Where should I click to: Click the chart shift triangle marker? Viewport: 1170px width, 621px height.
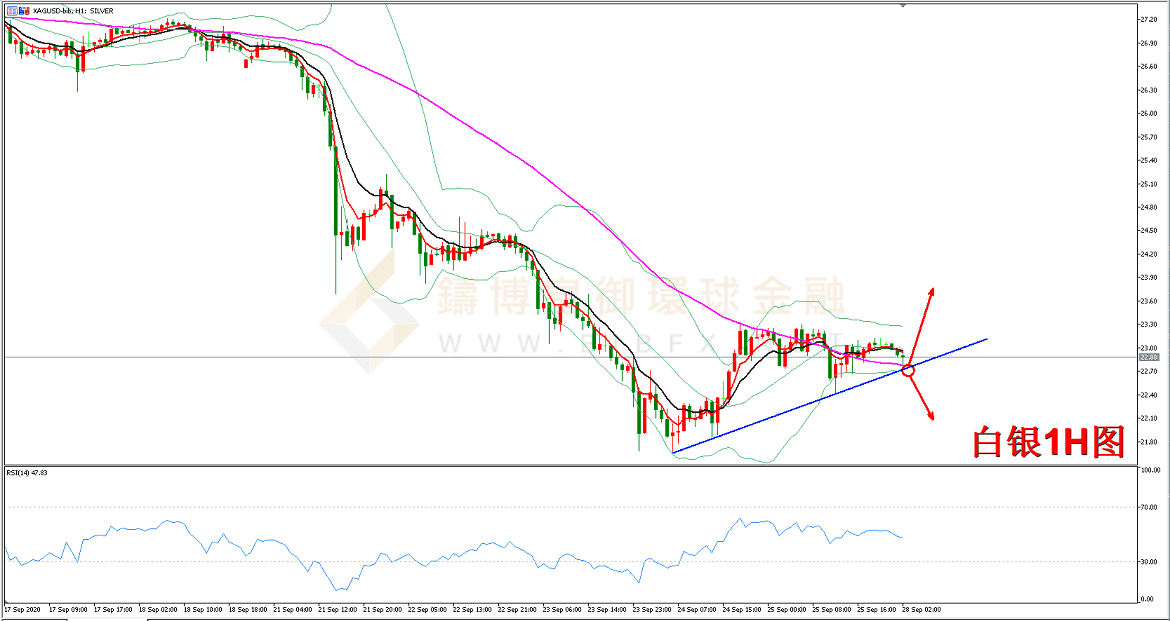pyautogui.click(x=903, y=5)
